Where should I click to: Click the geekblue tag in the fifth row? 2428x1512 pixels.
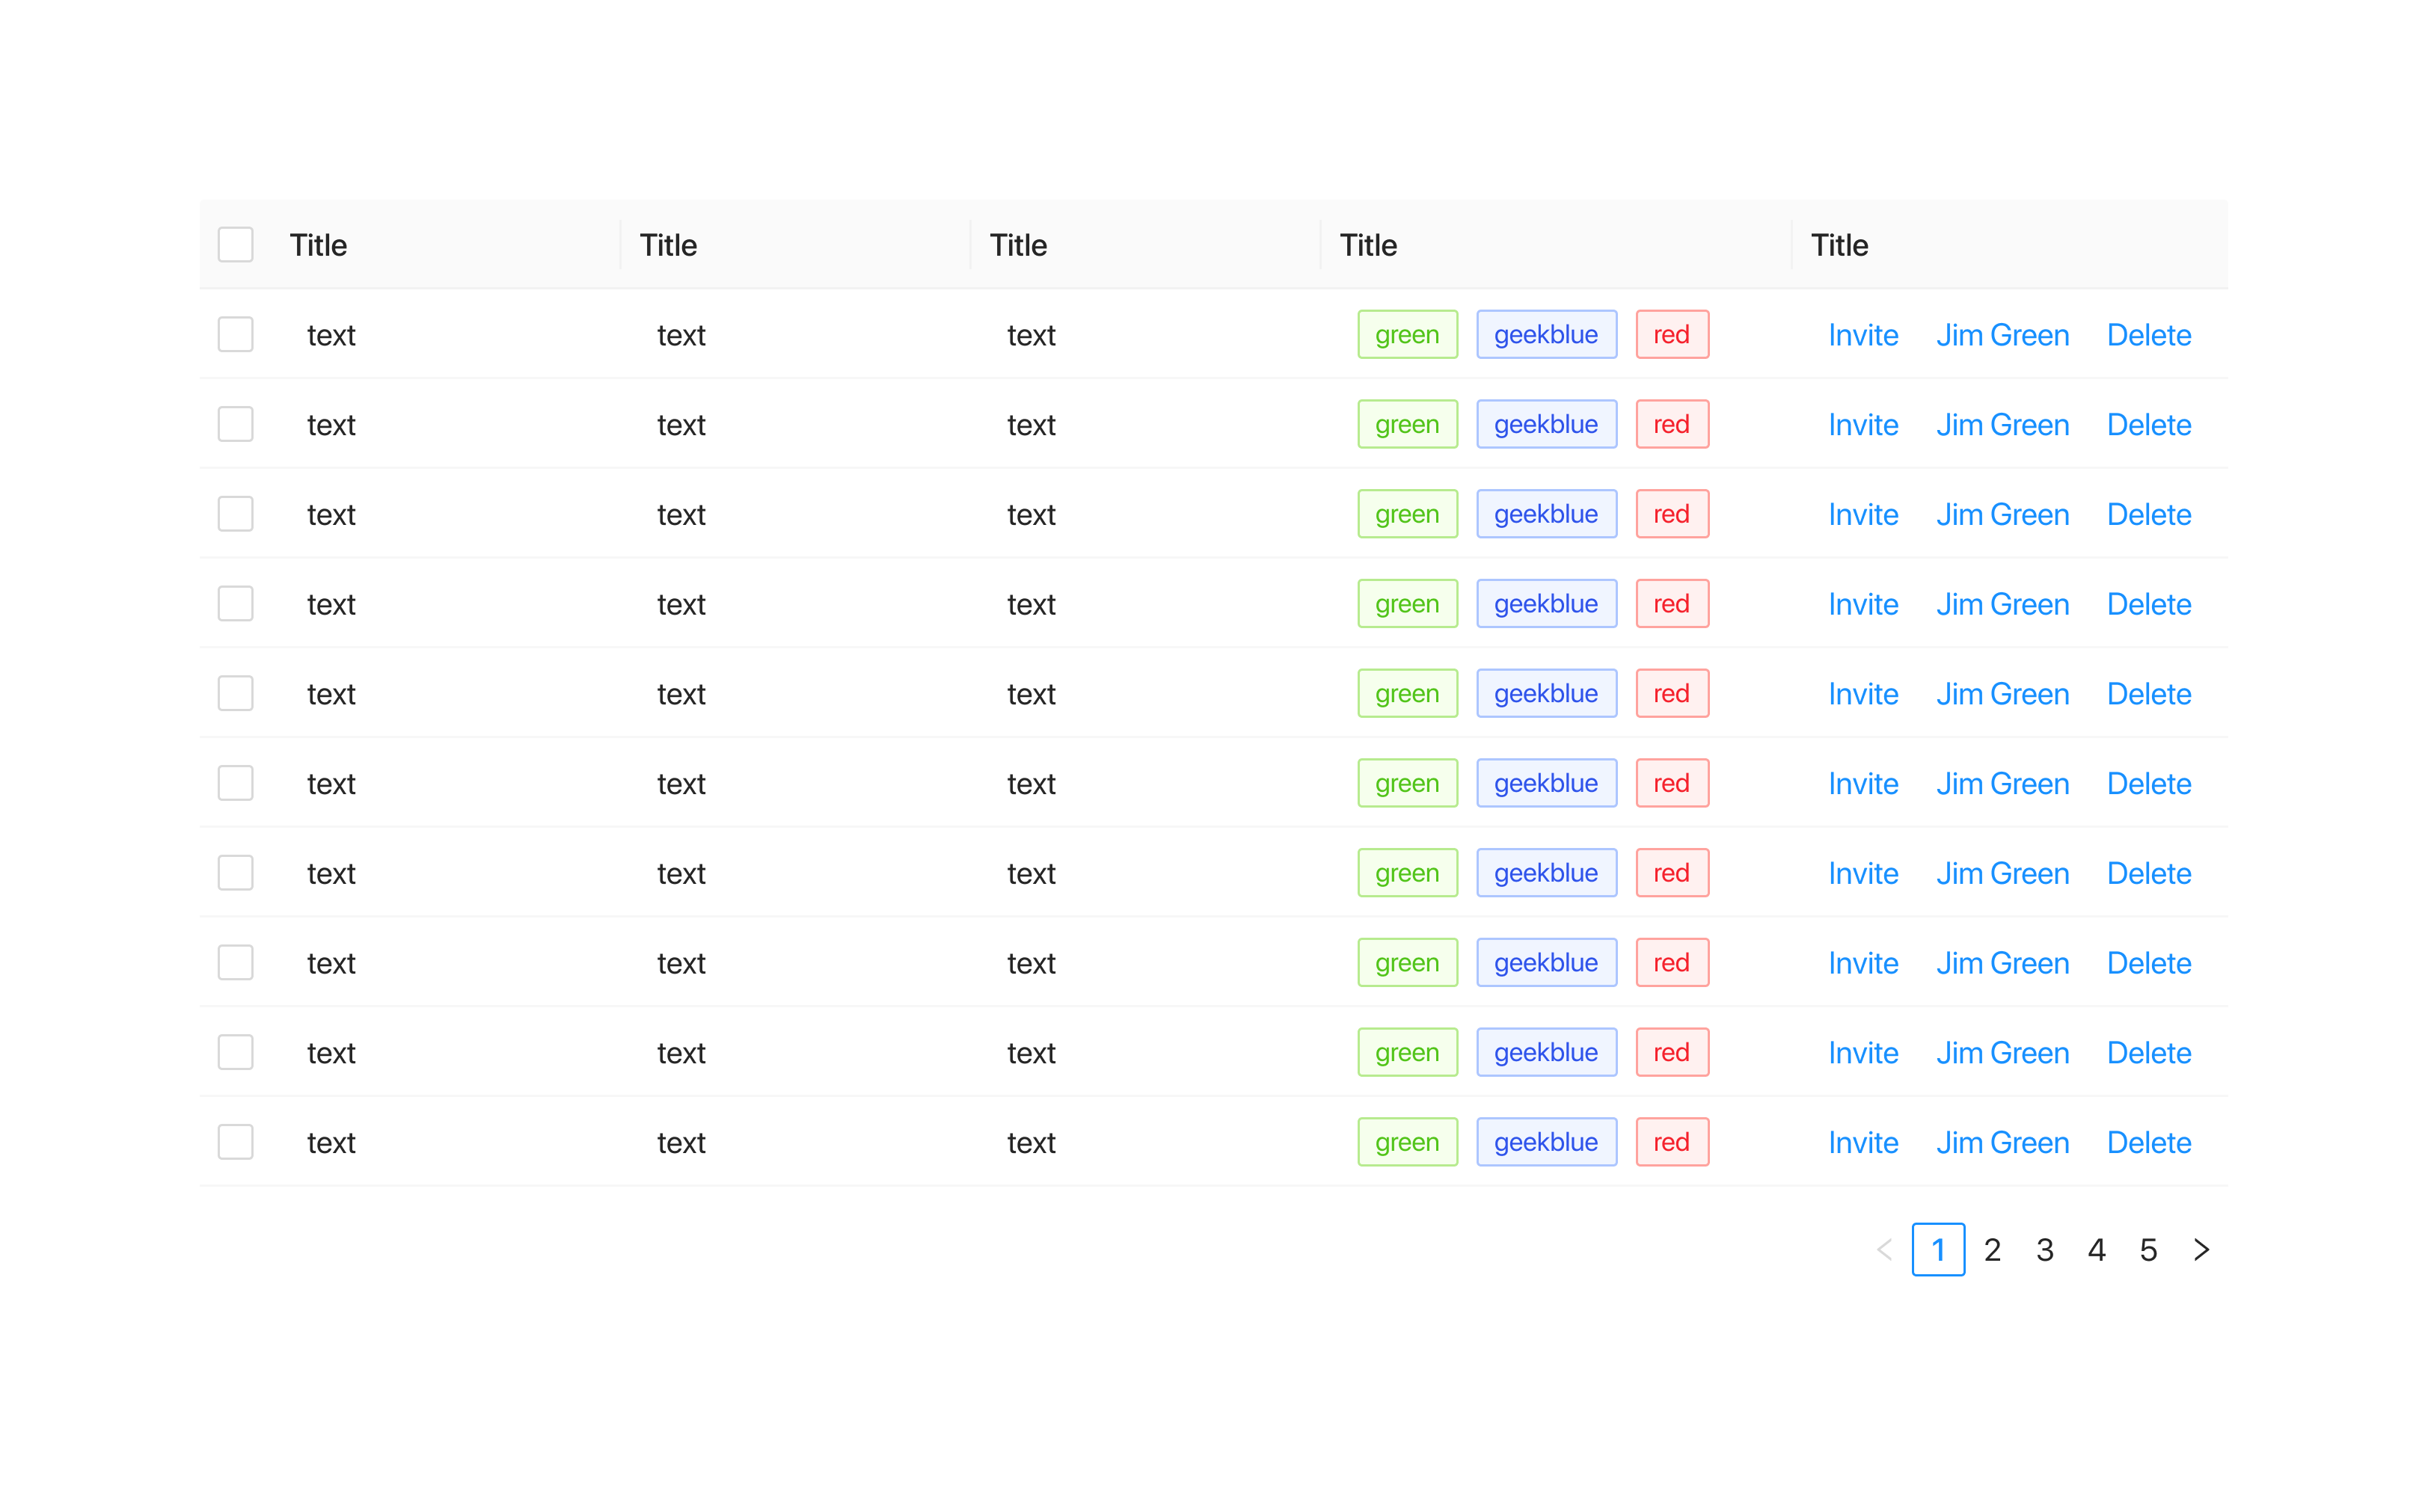(x=1546, y=693)
